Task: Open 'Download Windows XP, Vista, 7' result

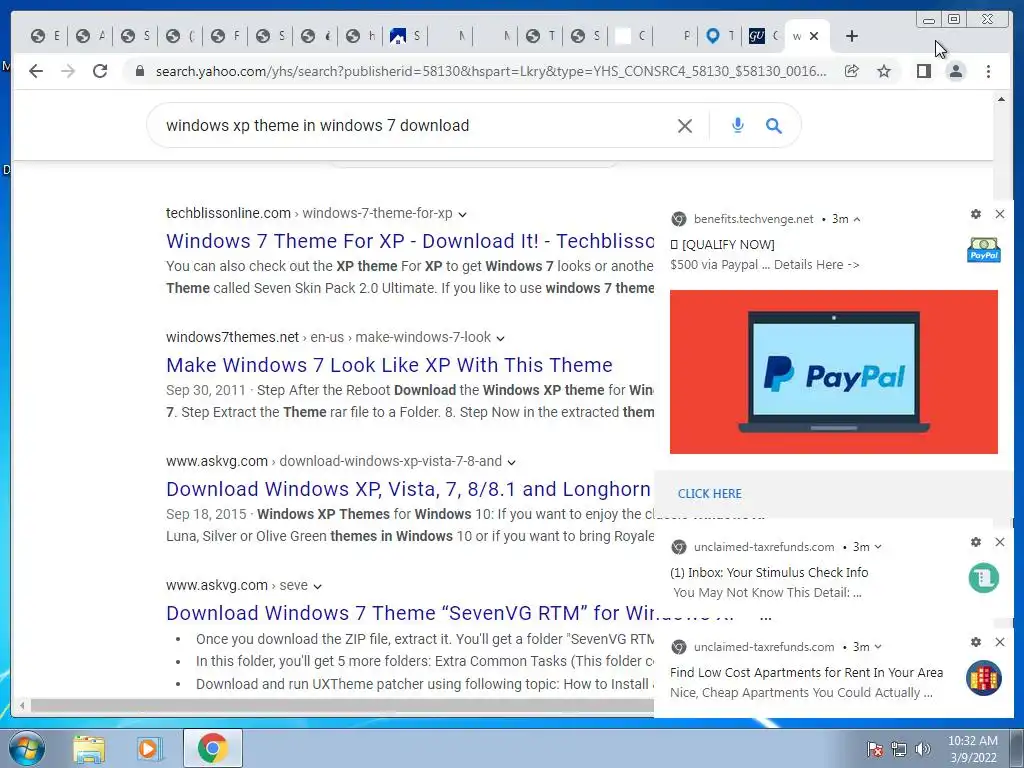Action: [408, 489]
